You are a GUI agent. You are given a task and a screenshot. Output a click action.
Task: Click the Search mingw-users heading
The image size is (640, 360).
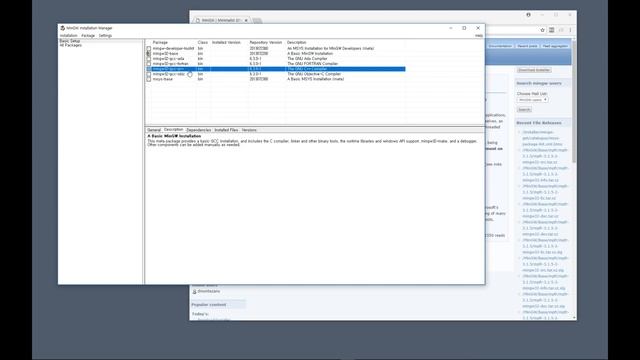coord(539,83)
